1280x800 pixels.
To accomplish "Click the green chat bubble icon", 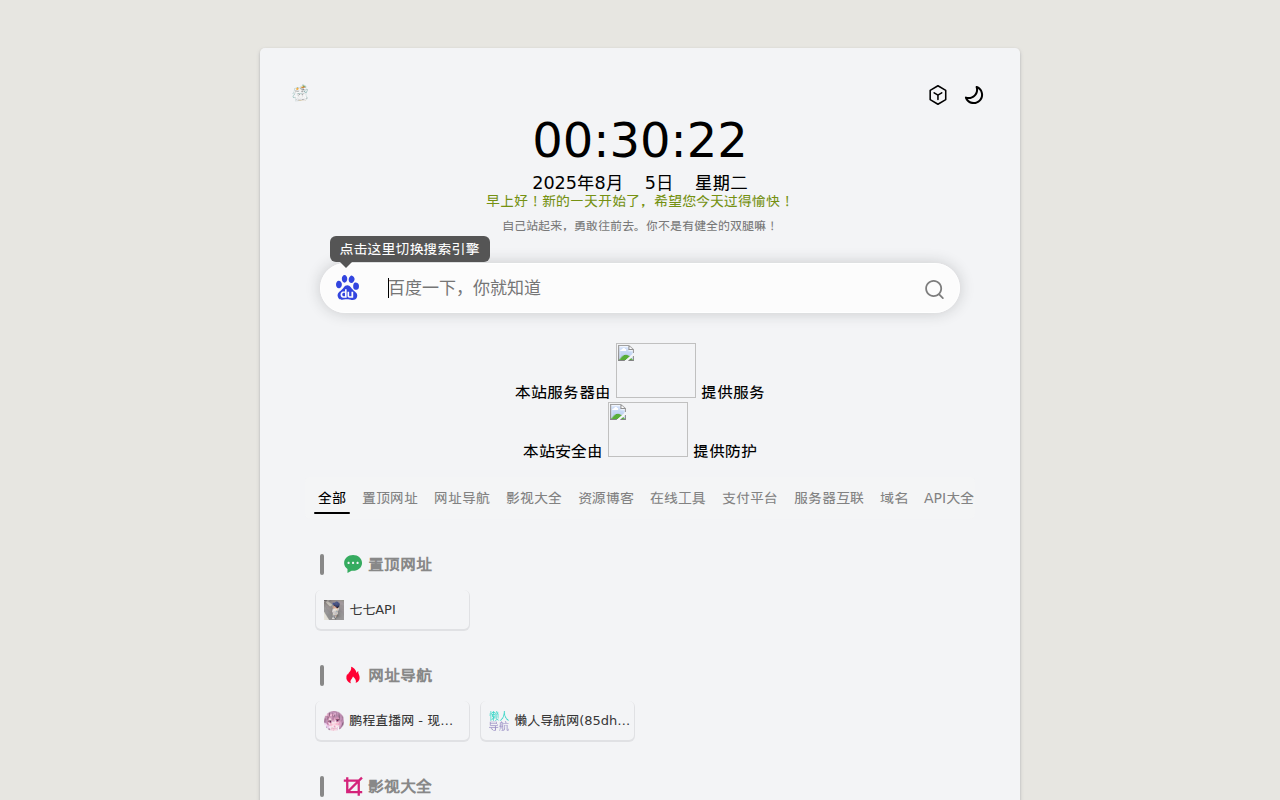I will coord(353,564).
